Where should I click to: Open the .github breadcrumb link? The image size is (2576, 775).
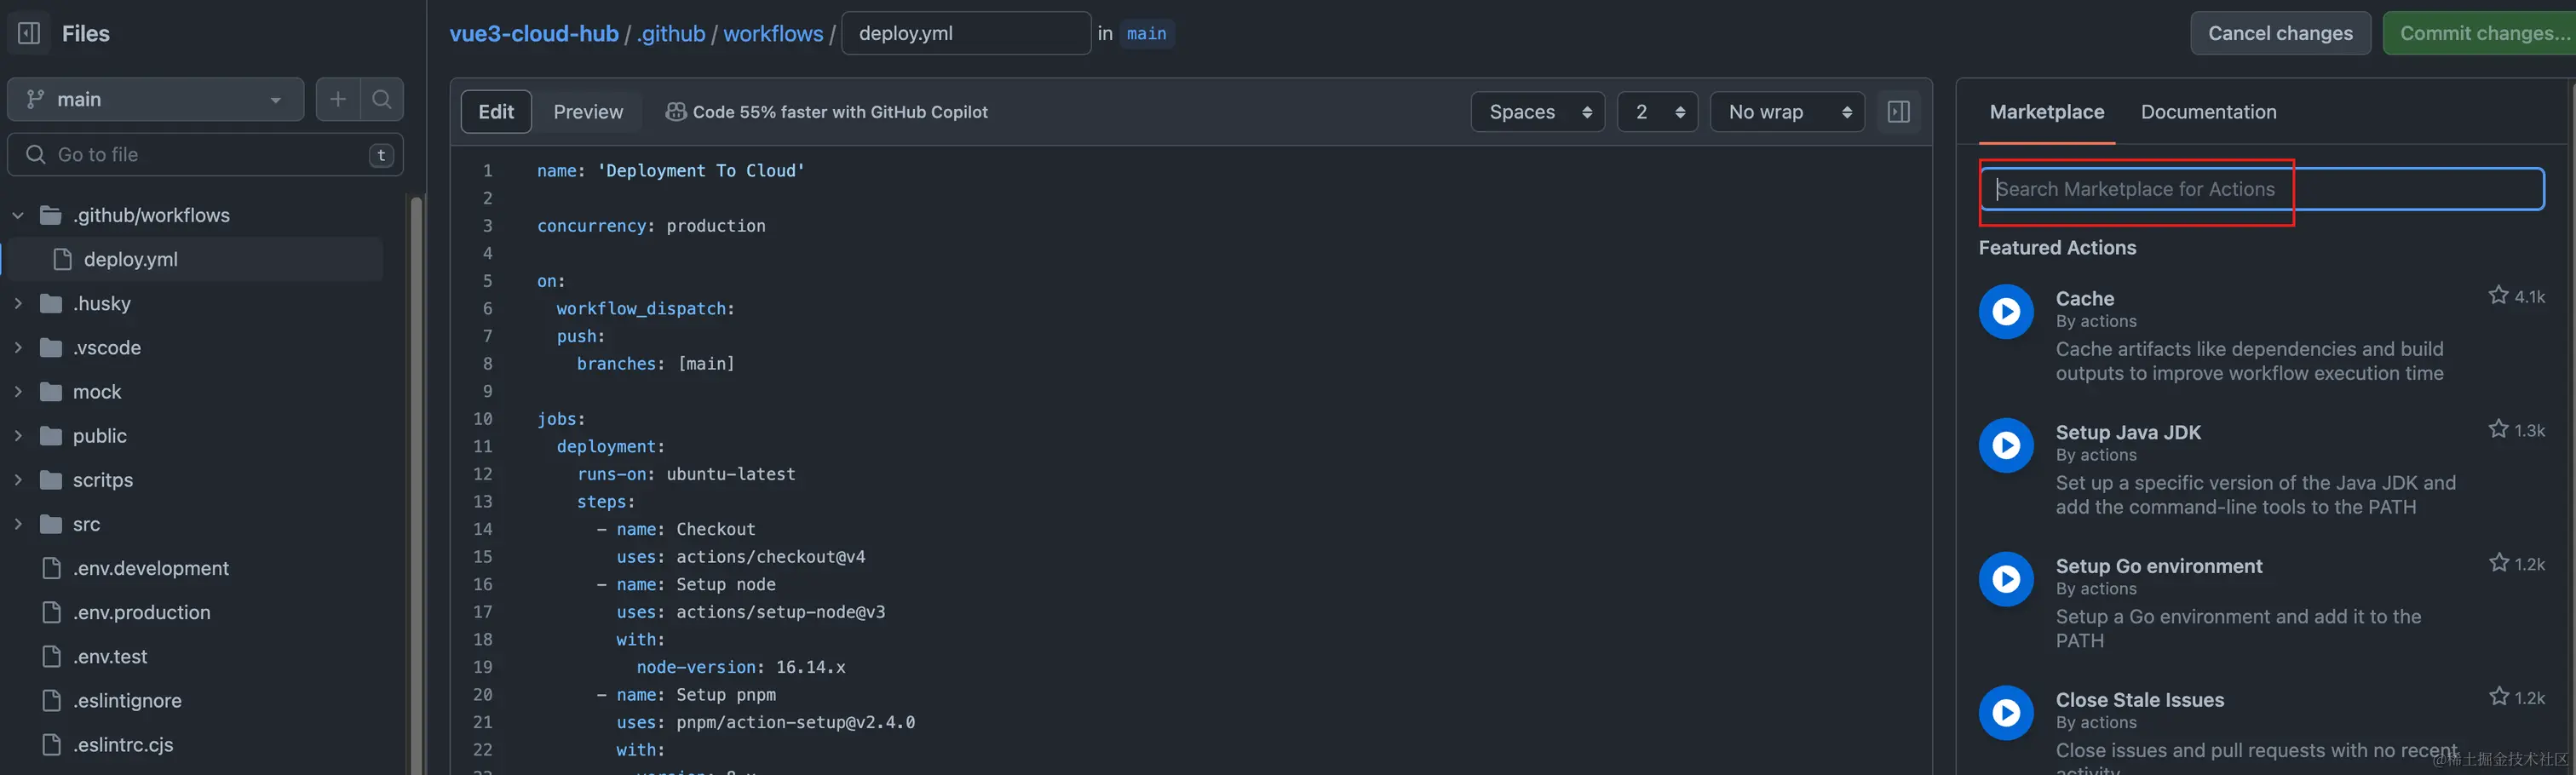pos(672,33)
